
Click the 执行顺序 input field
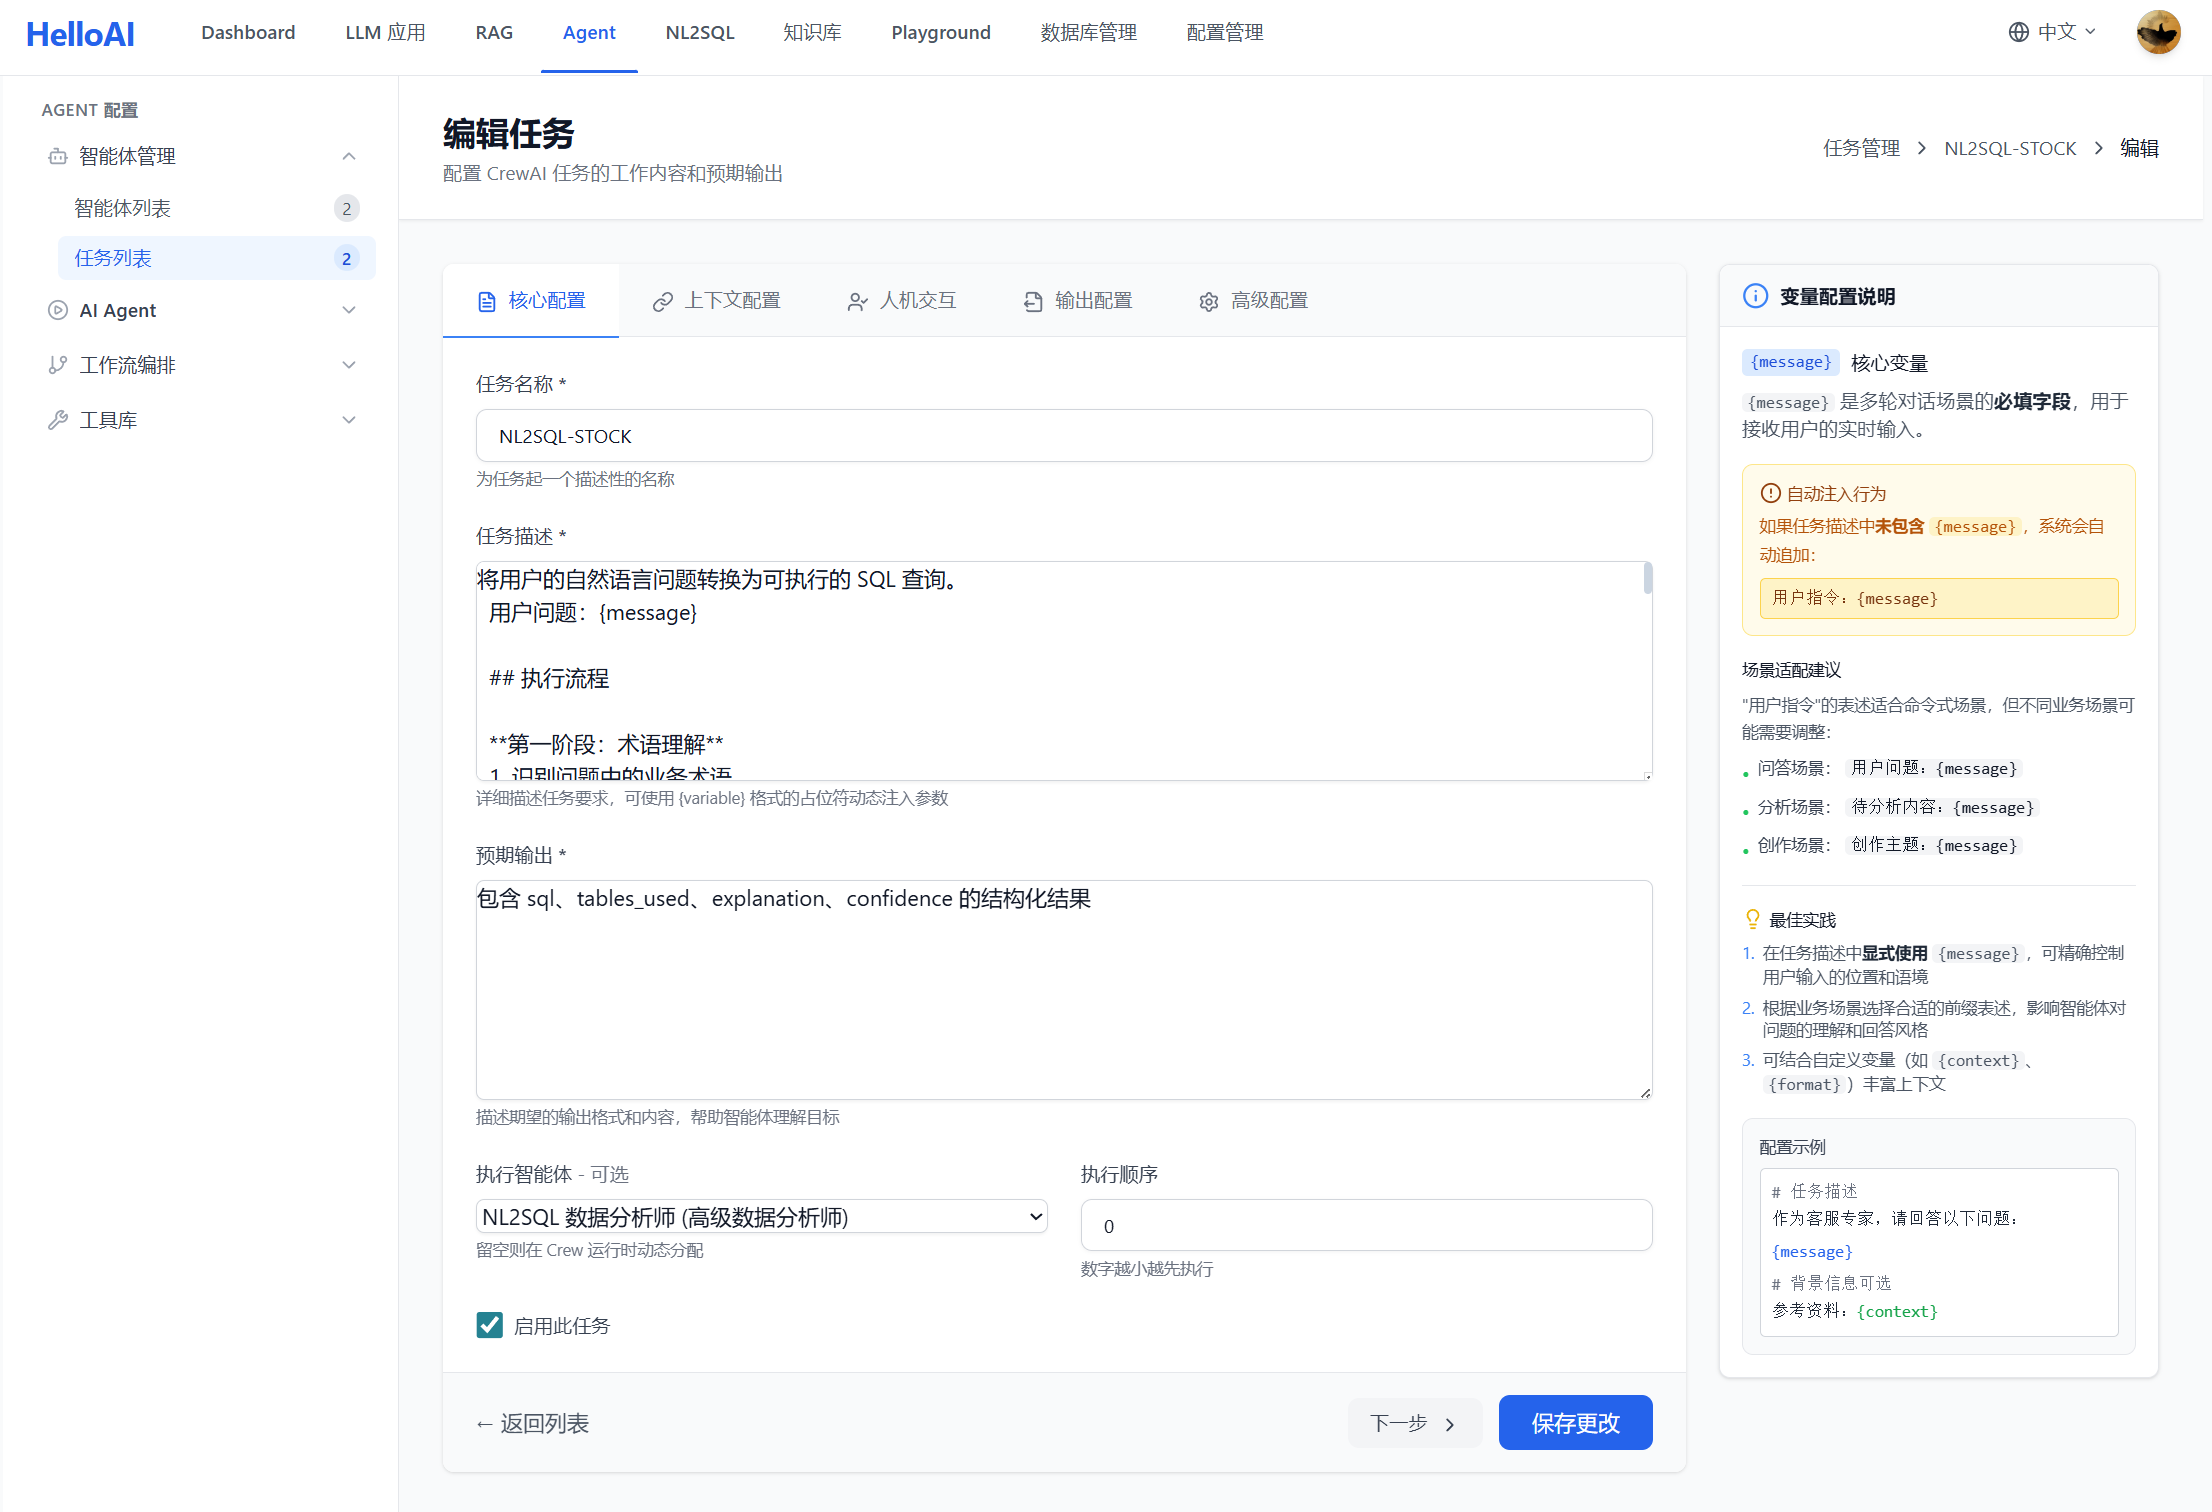1366,1225
